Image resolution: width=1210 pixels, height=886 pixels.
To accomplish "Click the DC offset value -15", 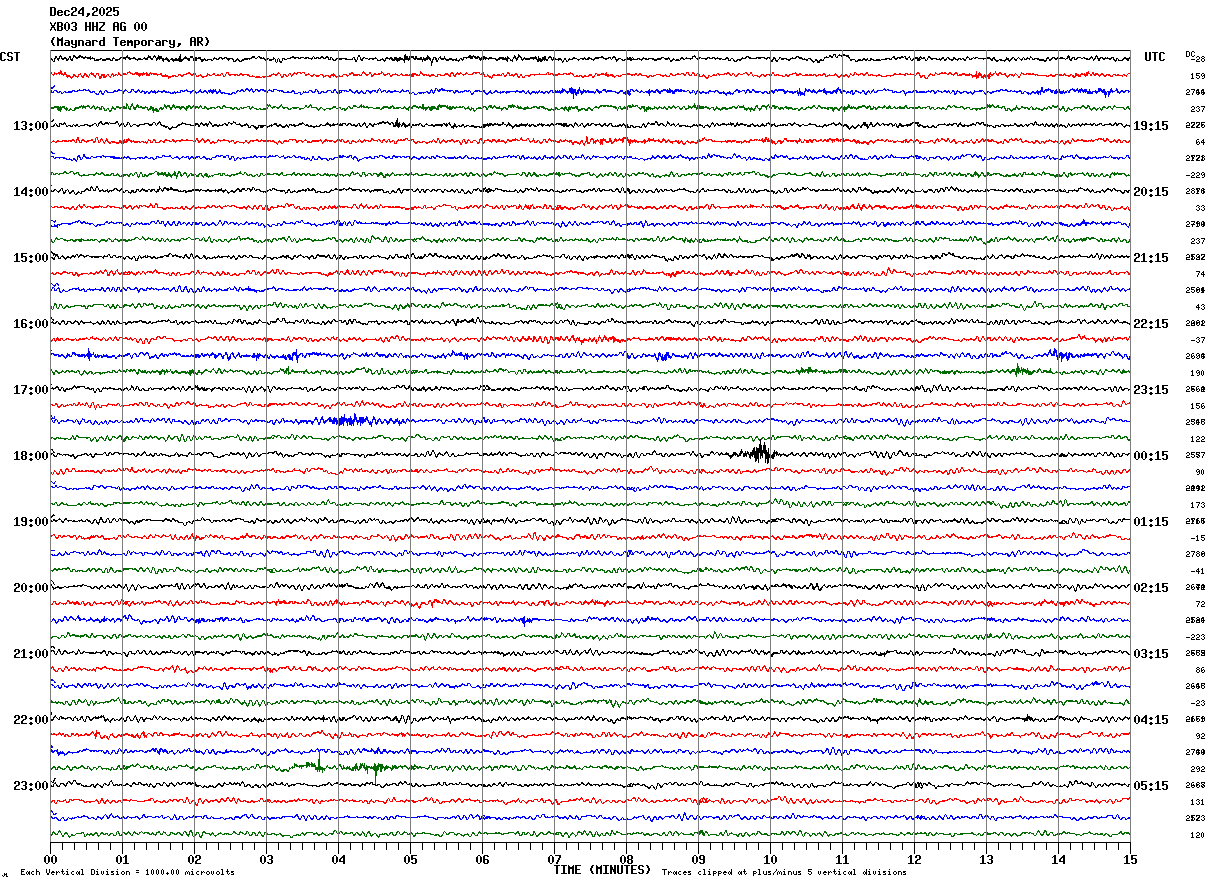I will pyautogui.click(x=1198, y=538).
